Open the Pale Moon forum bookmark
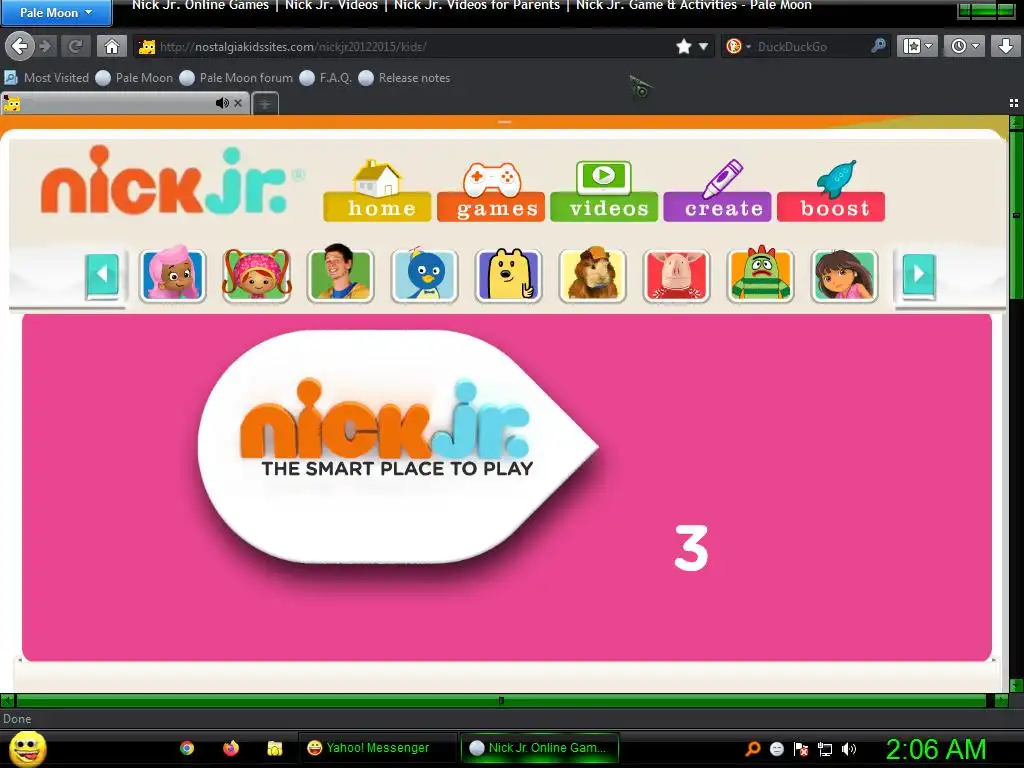Image resolution: width=1024 pixels, height=768 pixels. (236, 78)
